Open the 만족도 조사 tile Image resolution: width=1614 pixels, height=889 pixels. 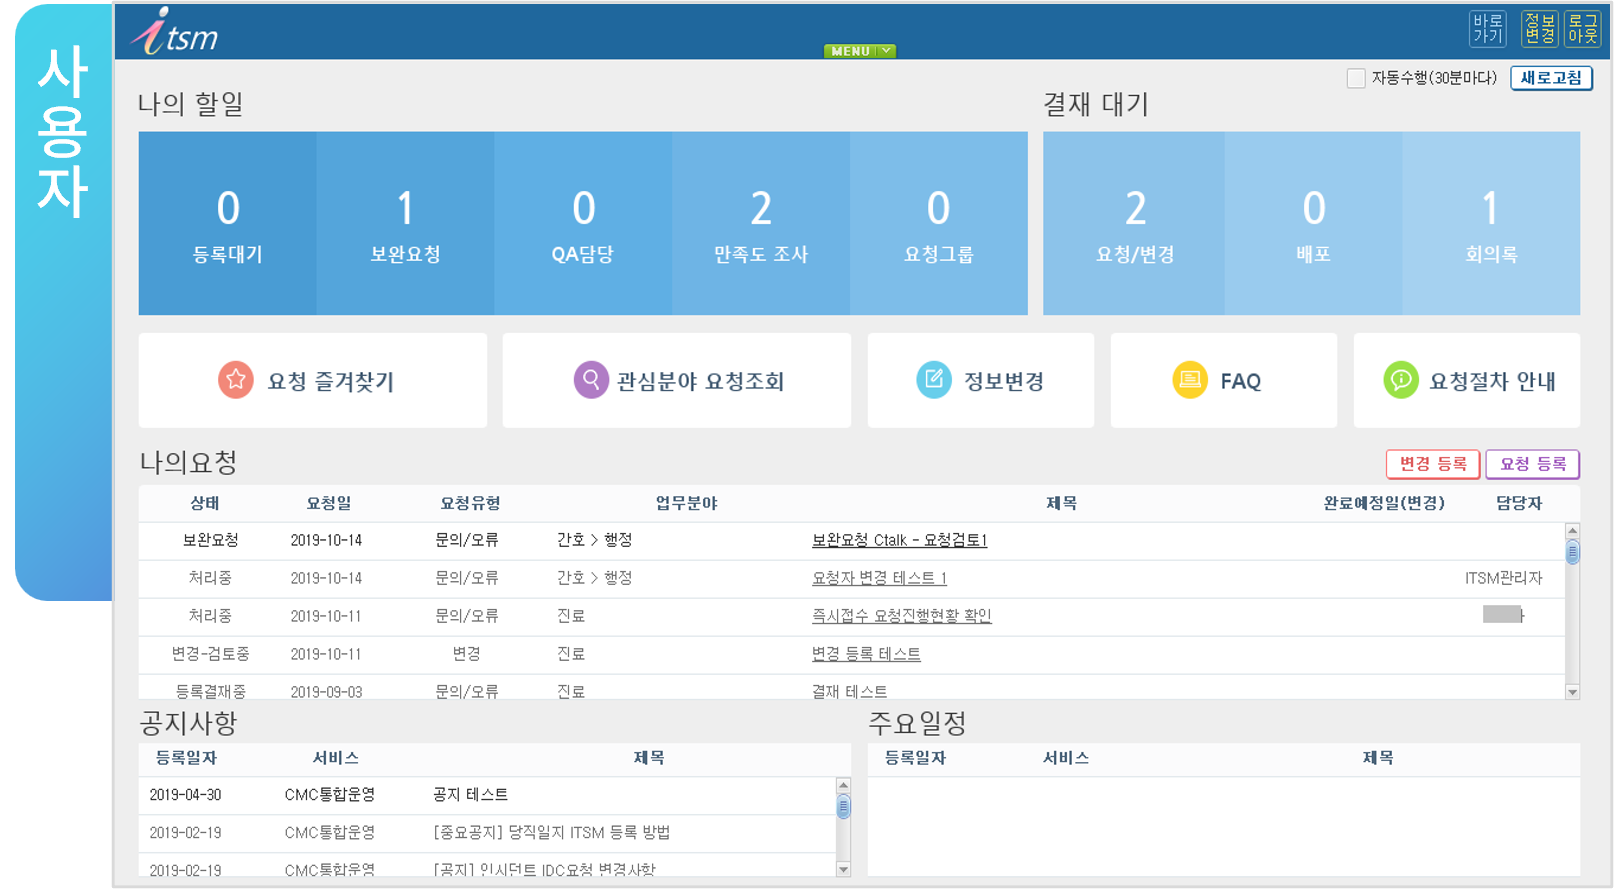(760, 224)
